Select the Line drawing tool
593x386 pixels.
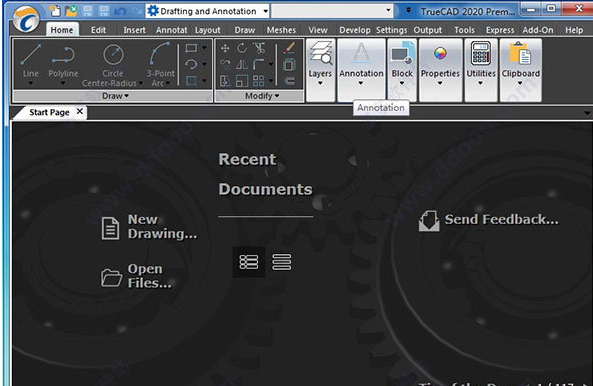[x=31, y=62]
